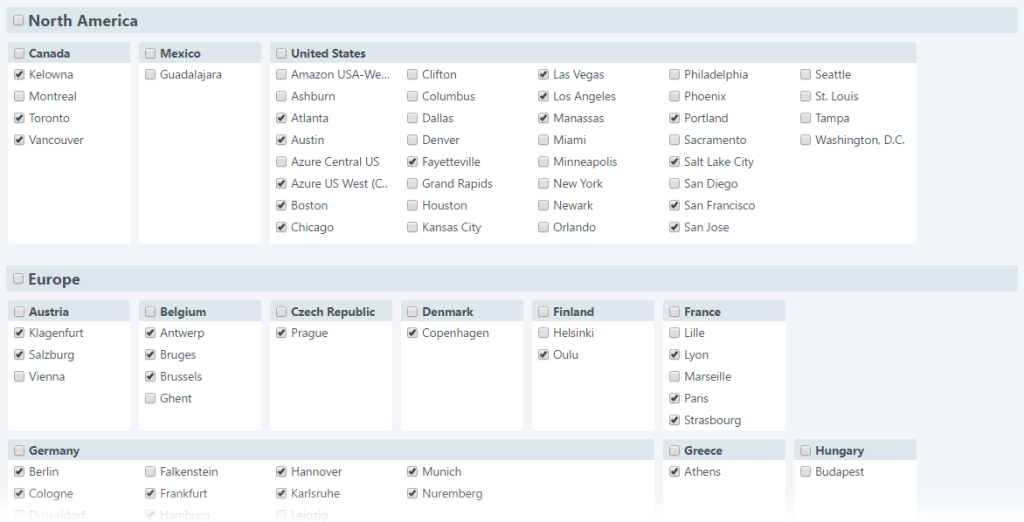Check the Columbus checkbox
This screenshot has width=1024, height=522.
pos(412,96)
